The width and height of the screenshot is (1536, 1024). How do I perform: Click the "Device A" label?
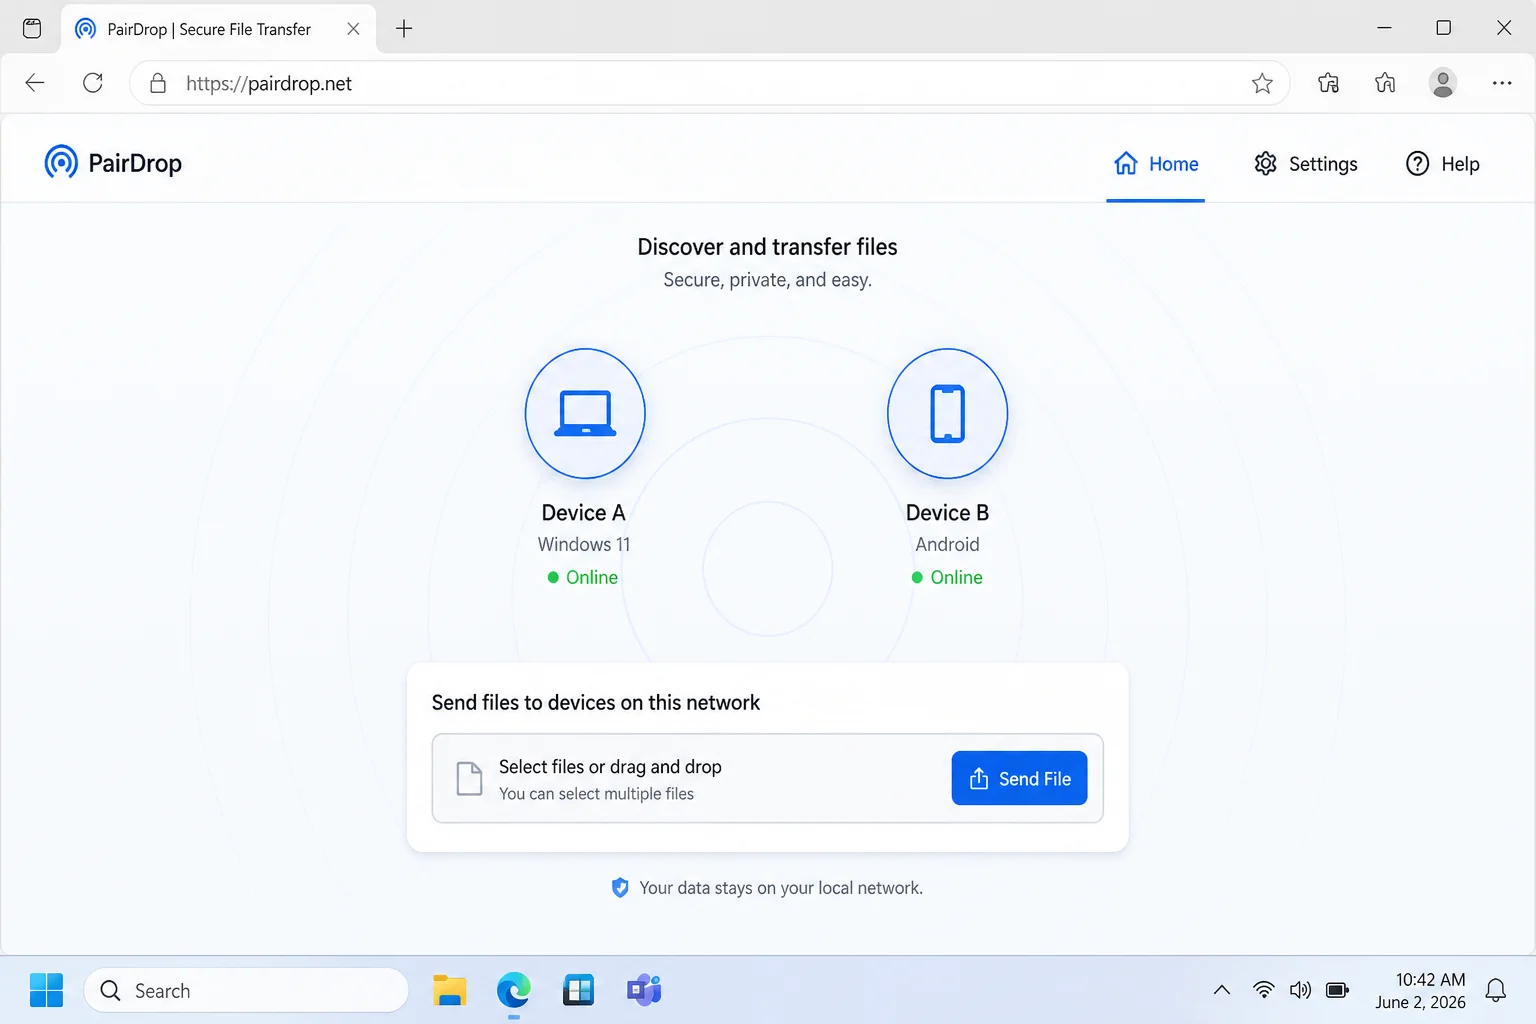point(583,513)
